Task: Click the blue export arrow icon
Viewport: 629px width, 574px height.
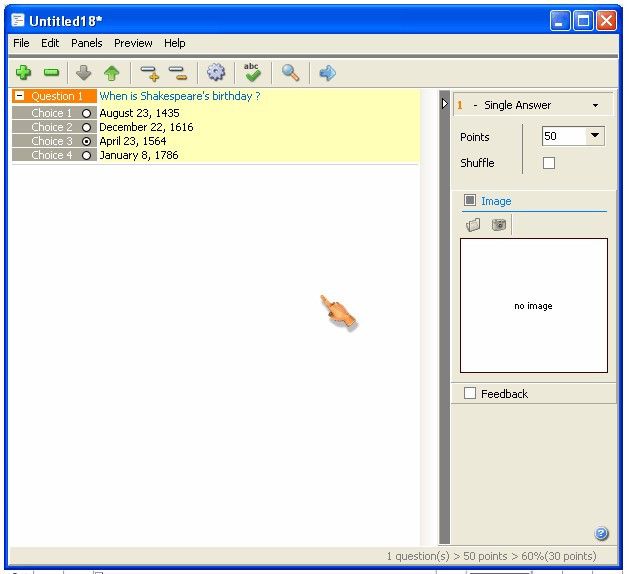Action: pos(327,73)
